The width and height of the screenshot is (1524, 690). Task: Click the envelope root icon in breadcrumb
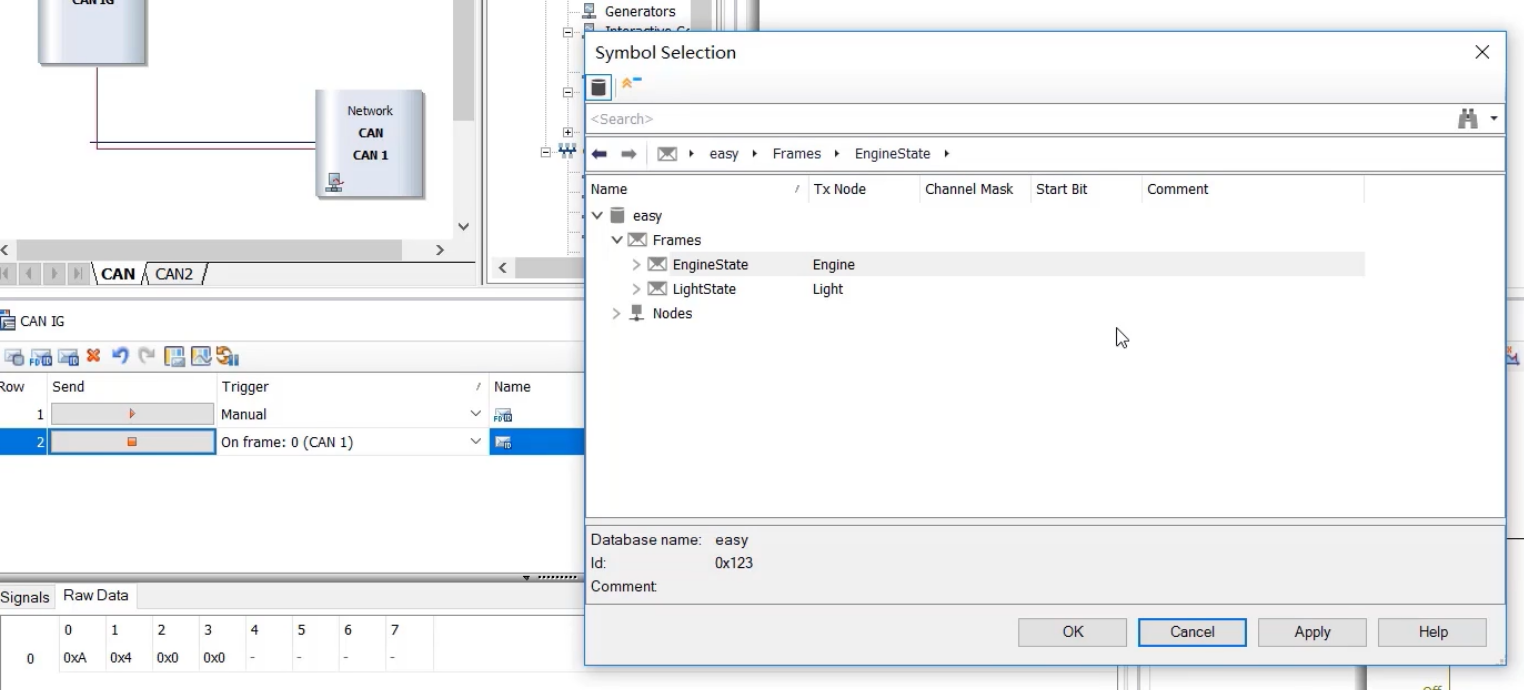pos(667,154)
